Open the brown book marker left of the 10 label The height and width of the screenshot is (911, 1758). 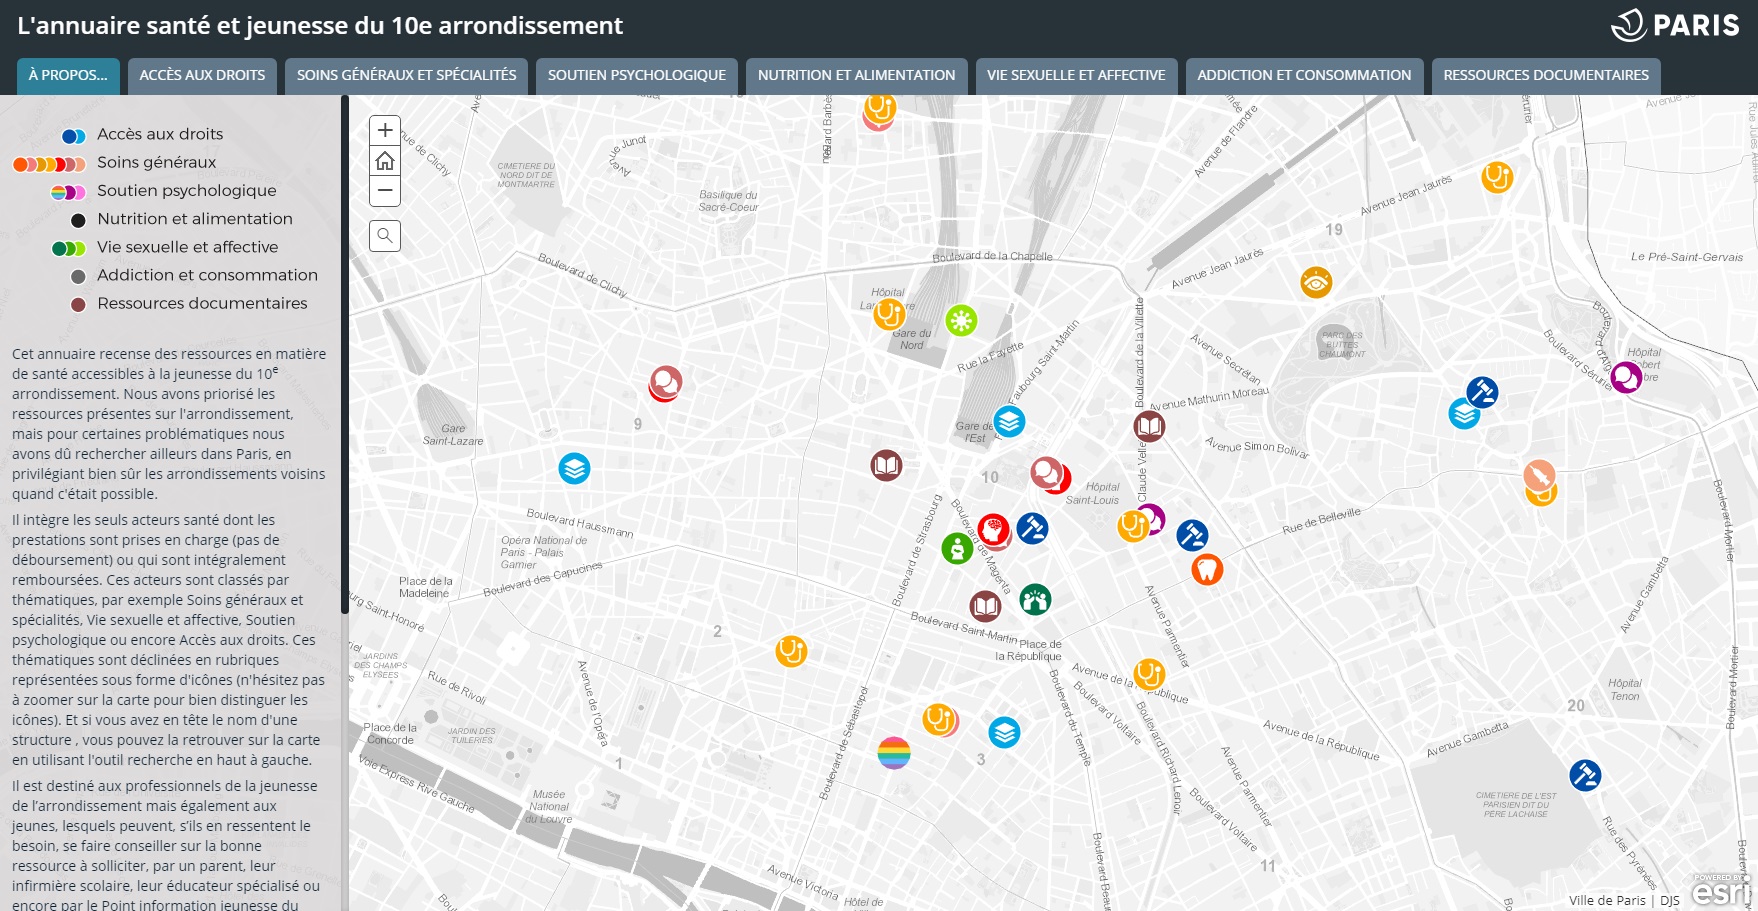click(886, 465)
